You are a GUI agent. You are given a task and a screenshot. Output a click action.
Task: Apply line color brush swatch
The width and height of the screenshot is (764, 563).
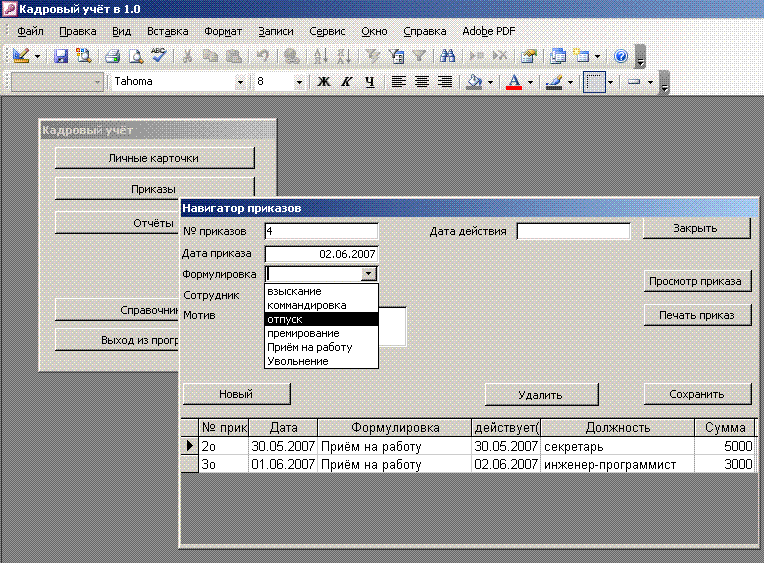(554, 81)
